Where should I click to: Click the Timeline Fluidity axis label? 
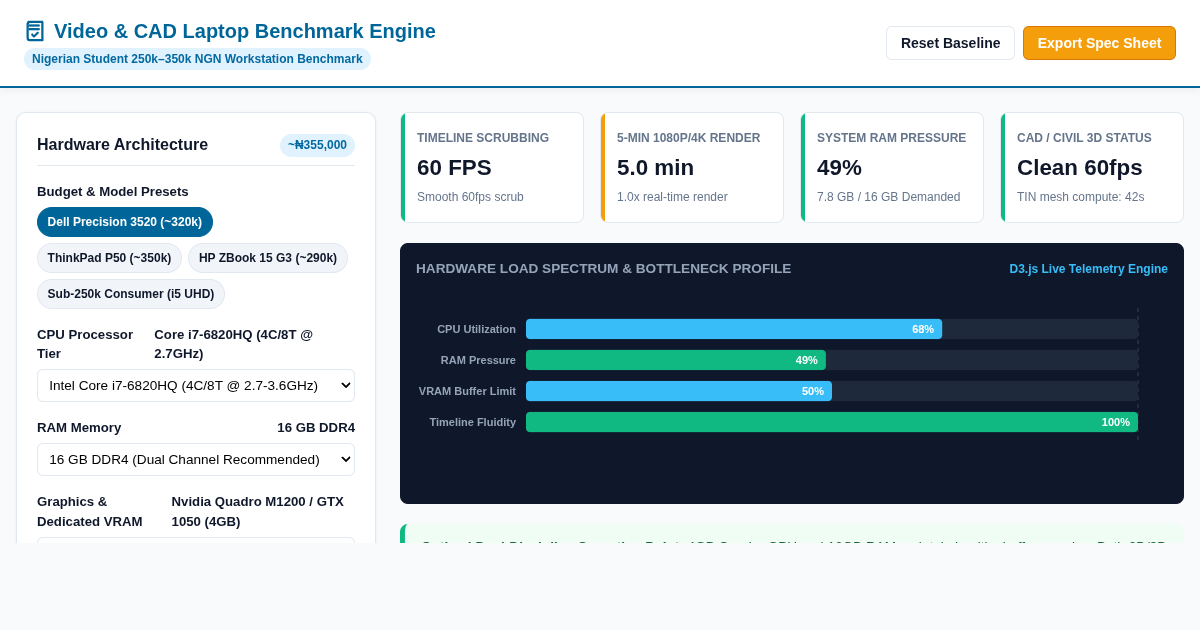[473, 422]
